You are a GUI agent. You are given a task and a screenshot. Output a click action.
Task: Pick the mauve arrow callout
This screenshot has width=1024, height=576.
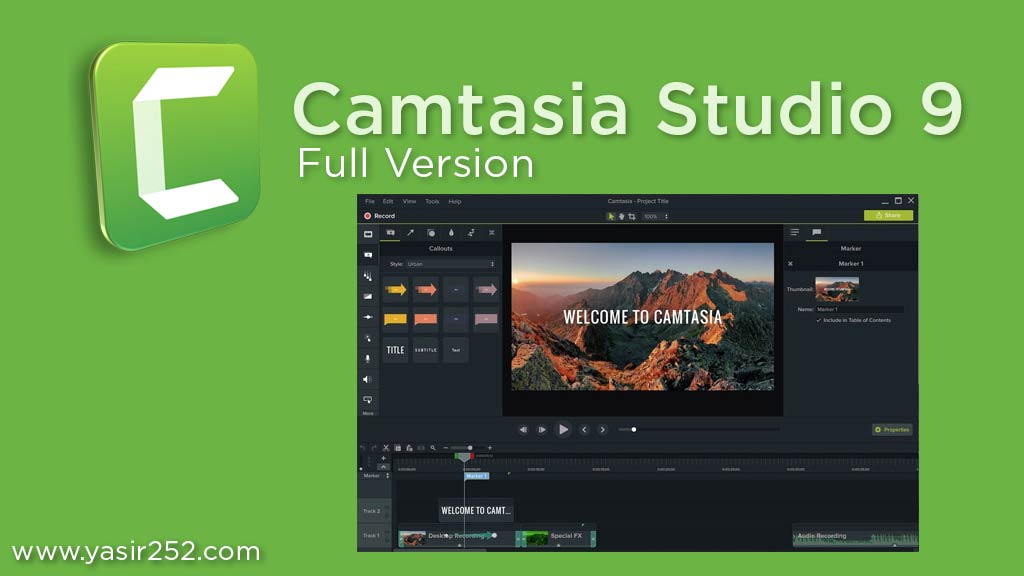(486, 289)
